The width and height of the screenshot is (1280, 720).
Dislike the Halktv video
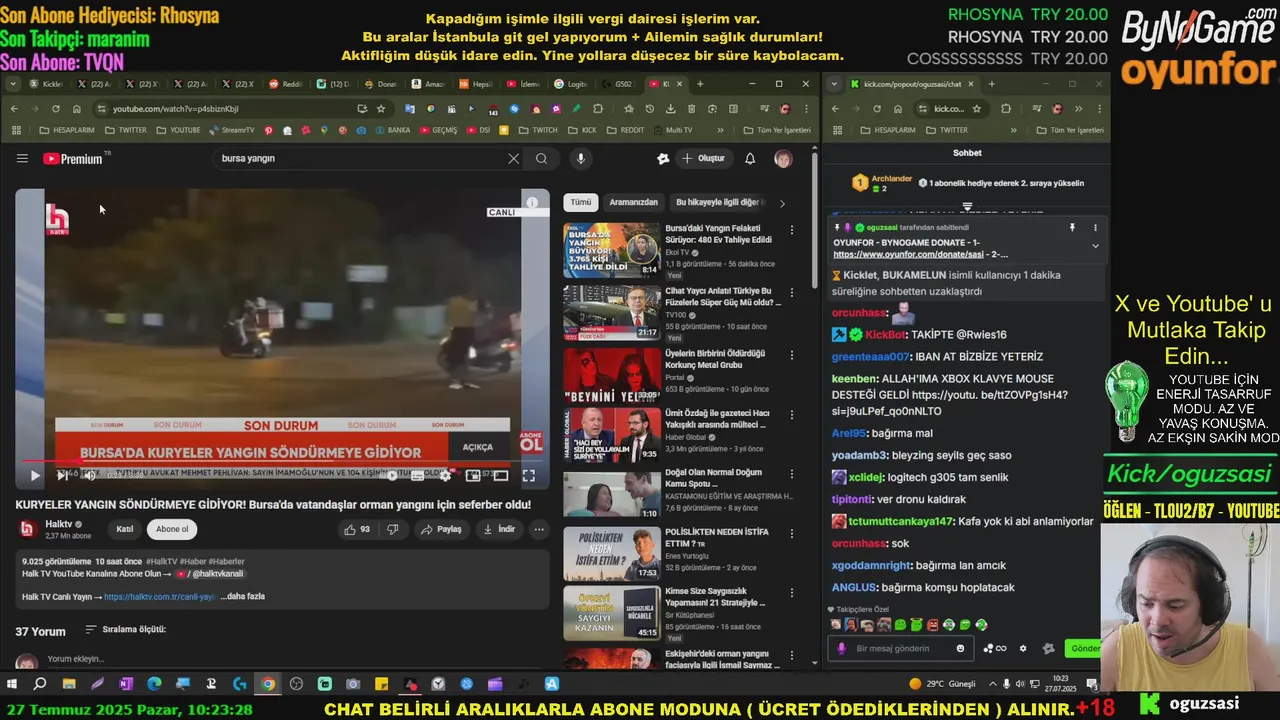[393, 529]
